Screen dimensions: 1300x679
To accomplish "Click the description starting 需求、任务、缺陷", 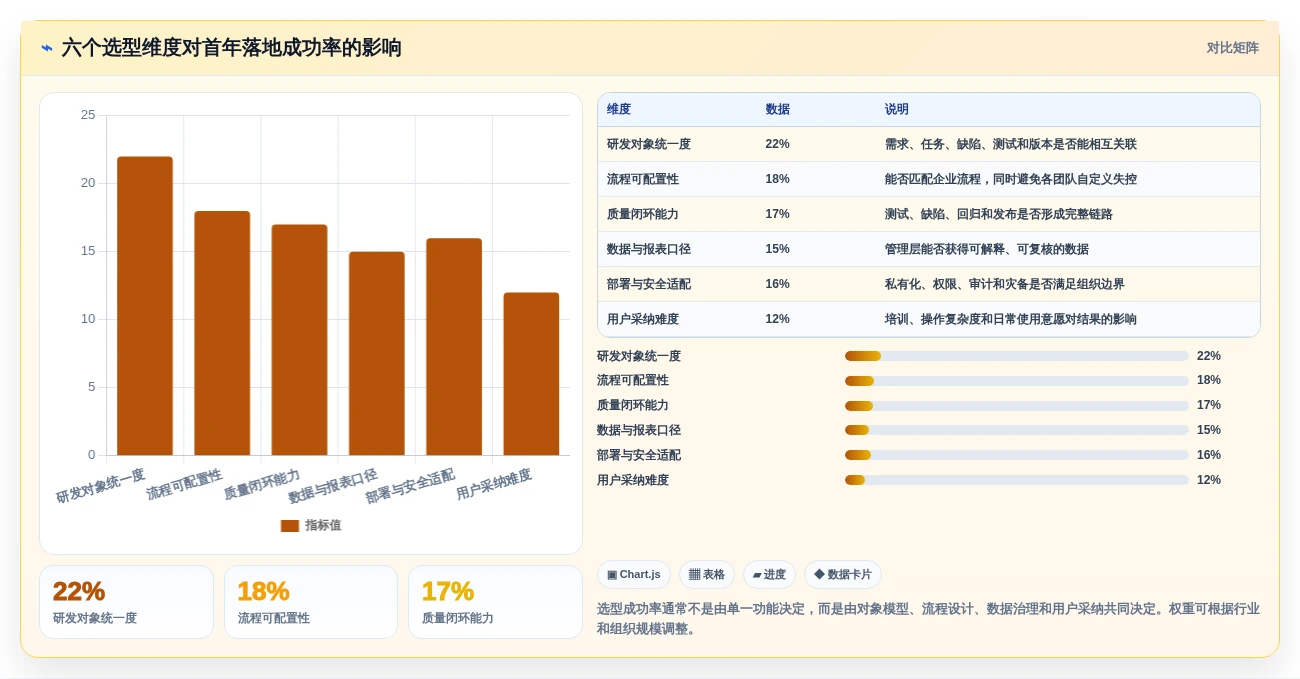I will [x=1011, y=144].
